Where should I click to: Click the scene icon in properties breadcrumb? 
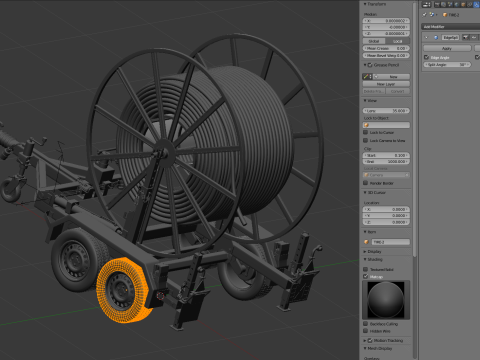432,14
